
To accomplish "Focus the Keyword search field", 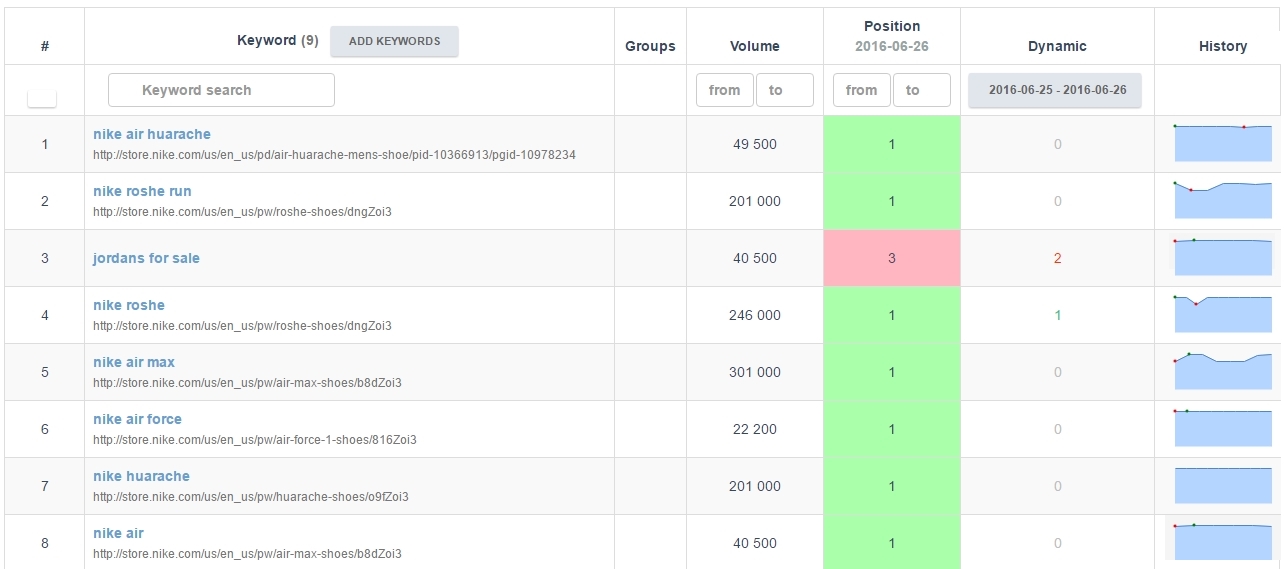I will coord(221,90).
